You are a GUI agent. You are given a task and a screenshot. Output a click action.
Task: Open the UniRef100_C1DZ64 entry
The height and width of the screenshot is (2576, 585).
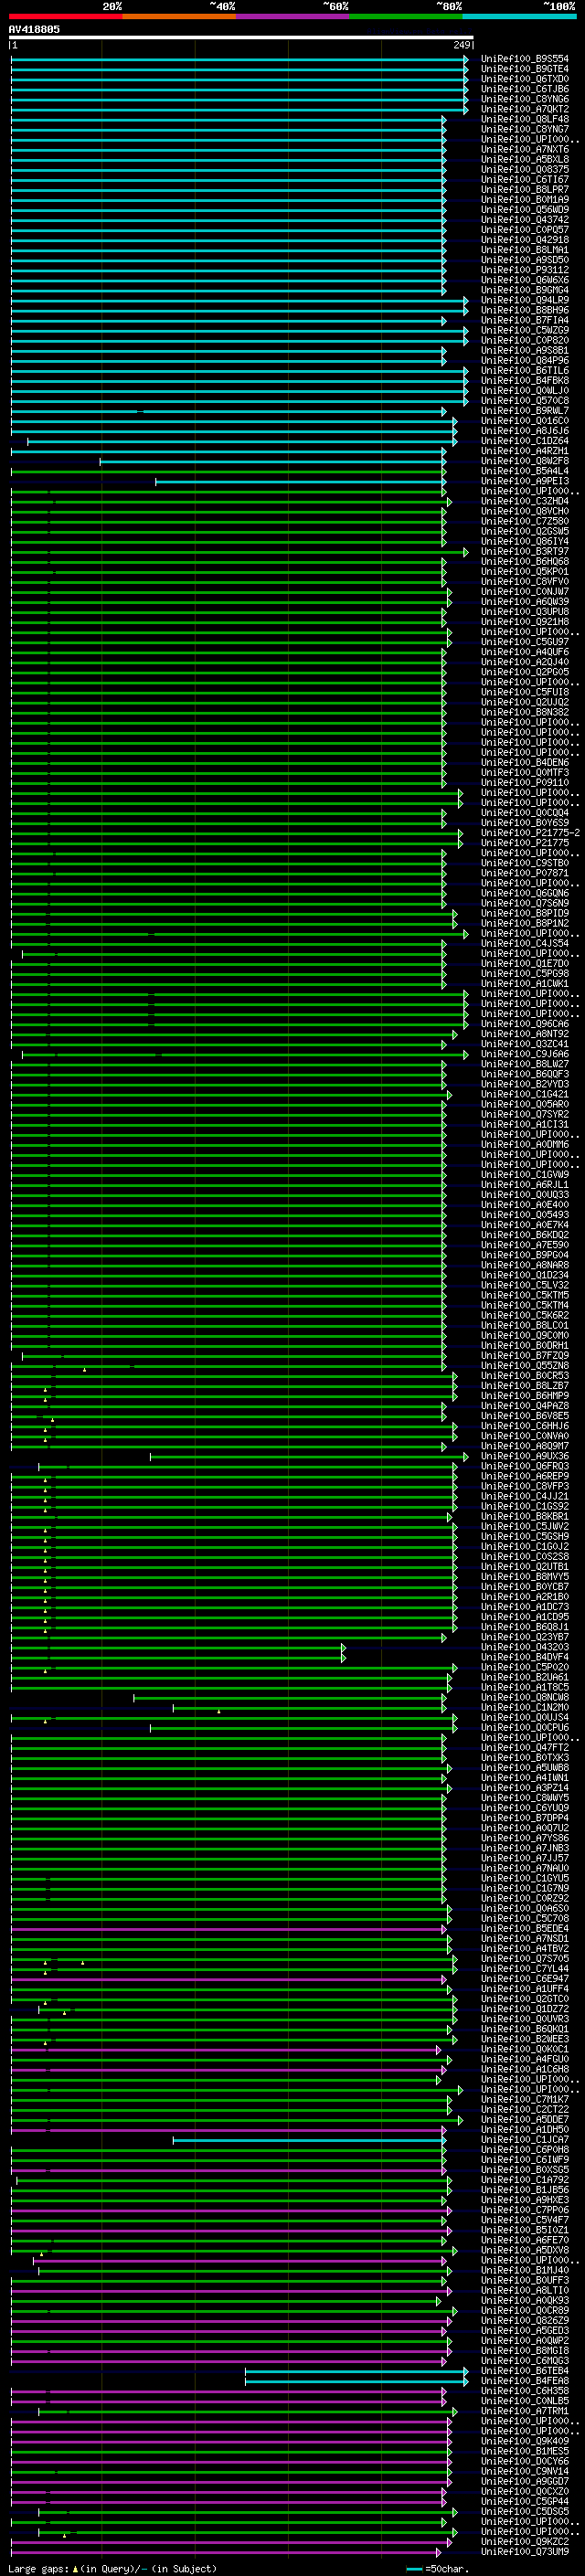click(525, 441)
